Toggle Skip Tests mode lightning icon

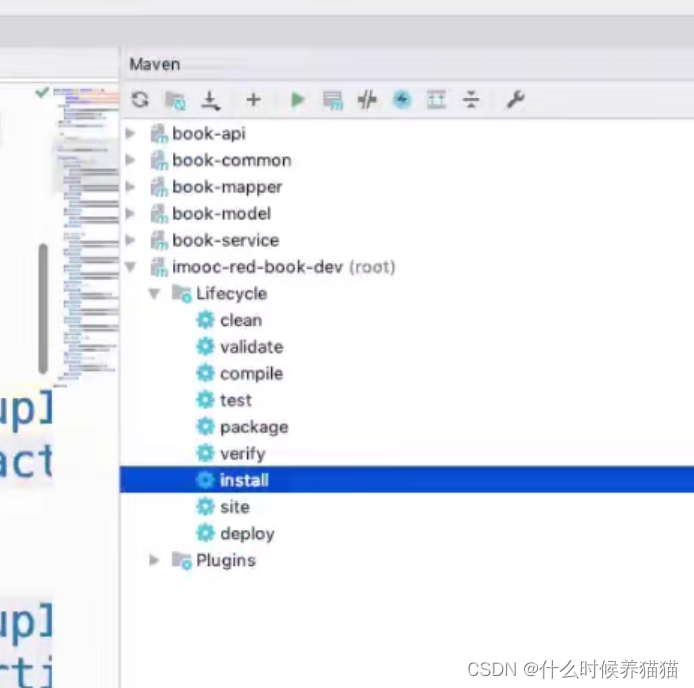(402, 100)
